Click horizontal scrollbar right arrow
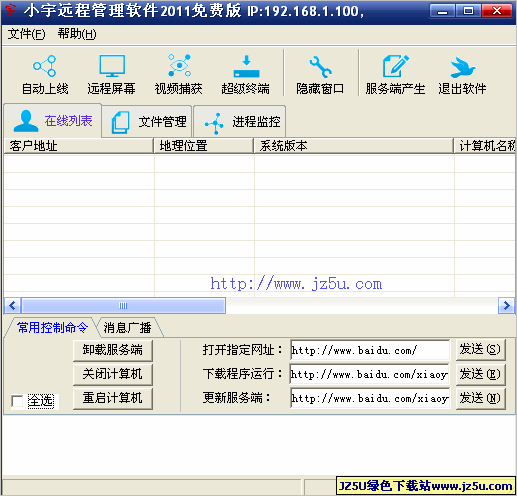The image size is (517, 496). coord(507,305)
